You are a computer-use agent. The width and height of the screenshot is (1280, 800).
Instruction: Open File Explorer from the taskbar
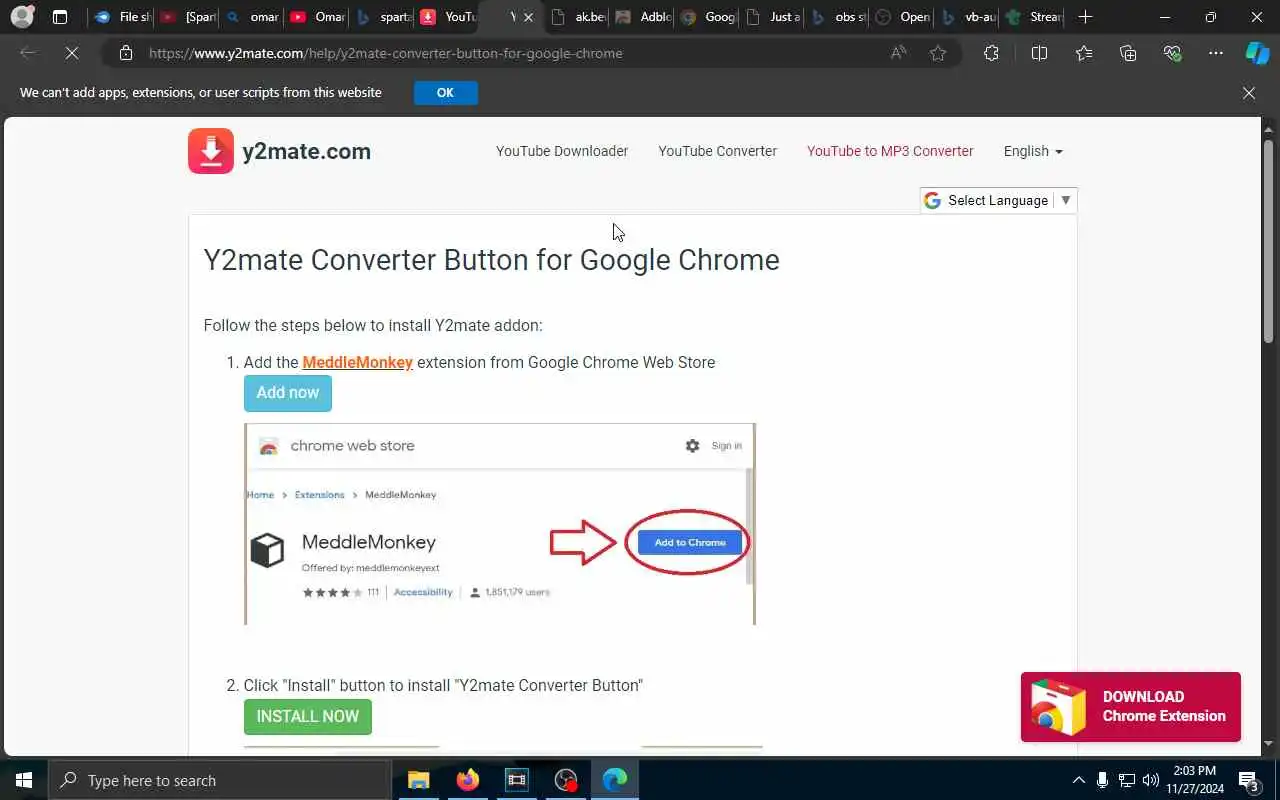[418, 780]
